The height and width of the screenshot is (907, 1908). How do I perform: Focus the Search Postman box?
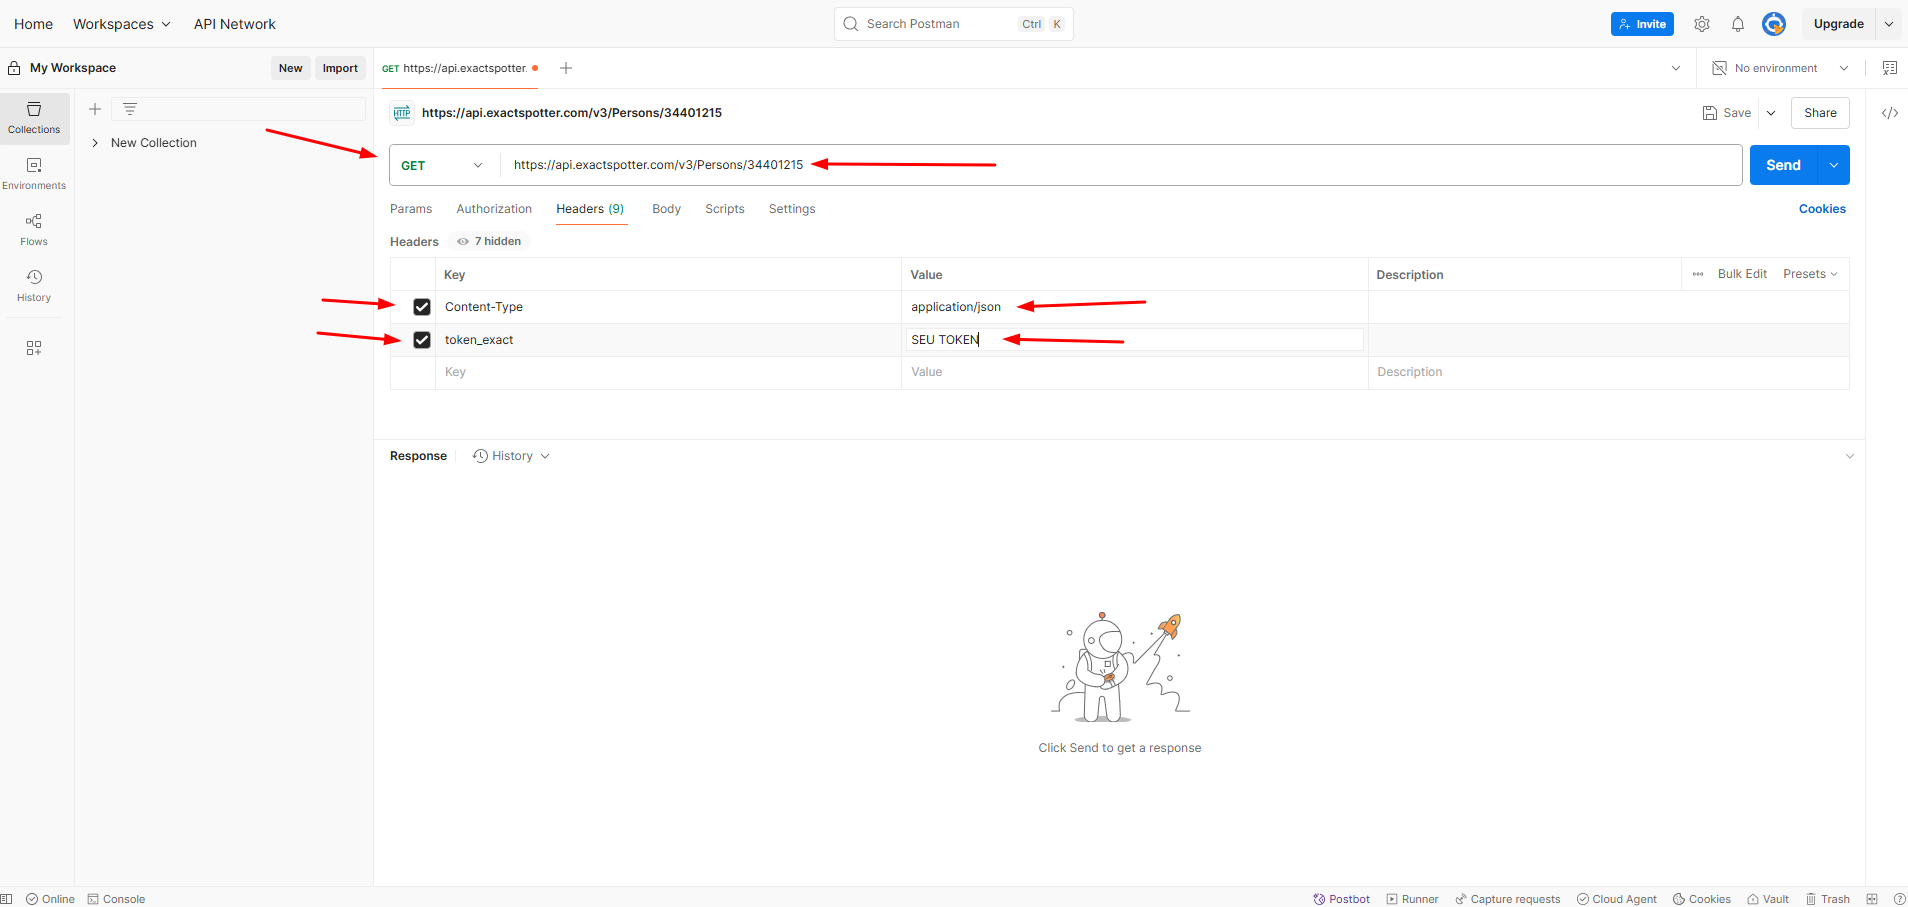[x=954, y=24]
